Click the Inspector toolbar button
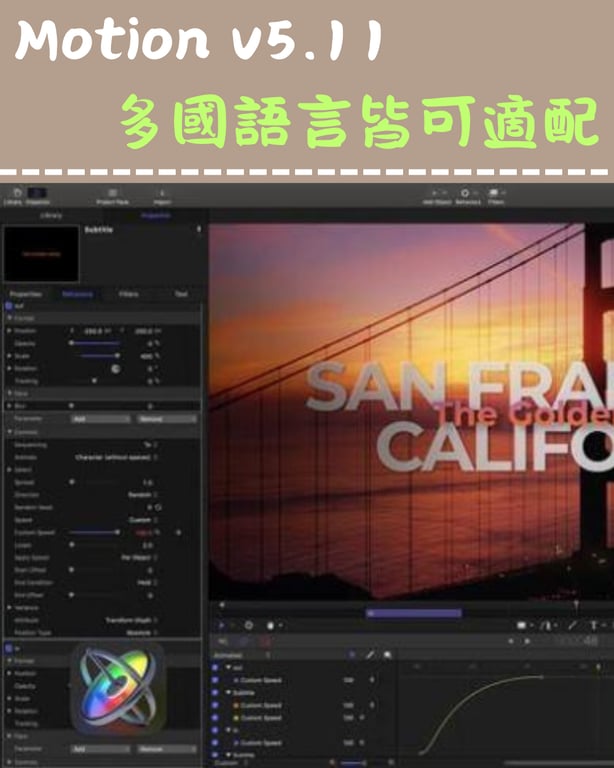This screenshot has width=614, height=768. pos(38,196)
